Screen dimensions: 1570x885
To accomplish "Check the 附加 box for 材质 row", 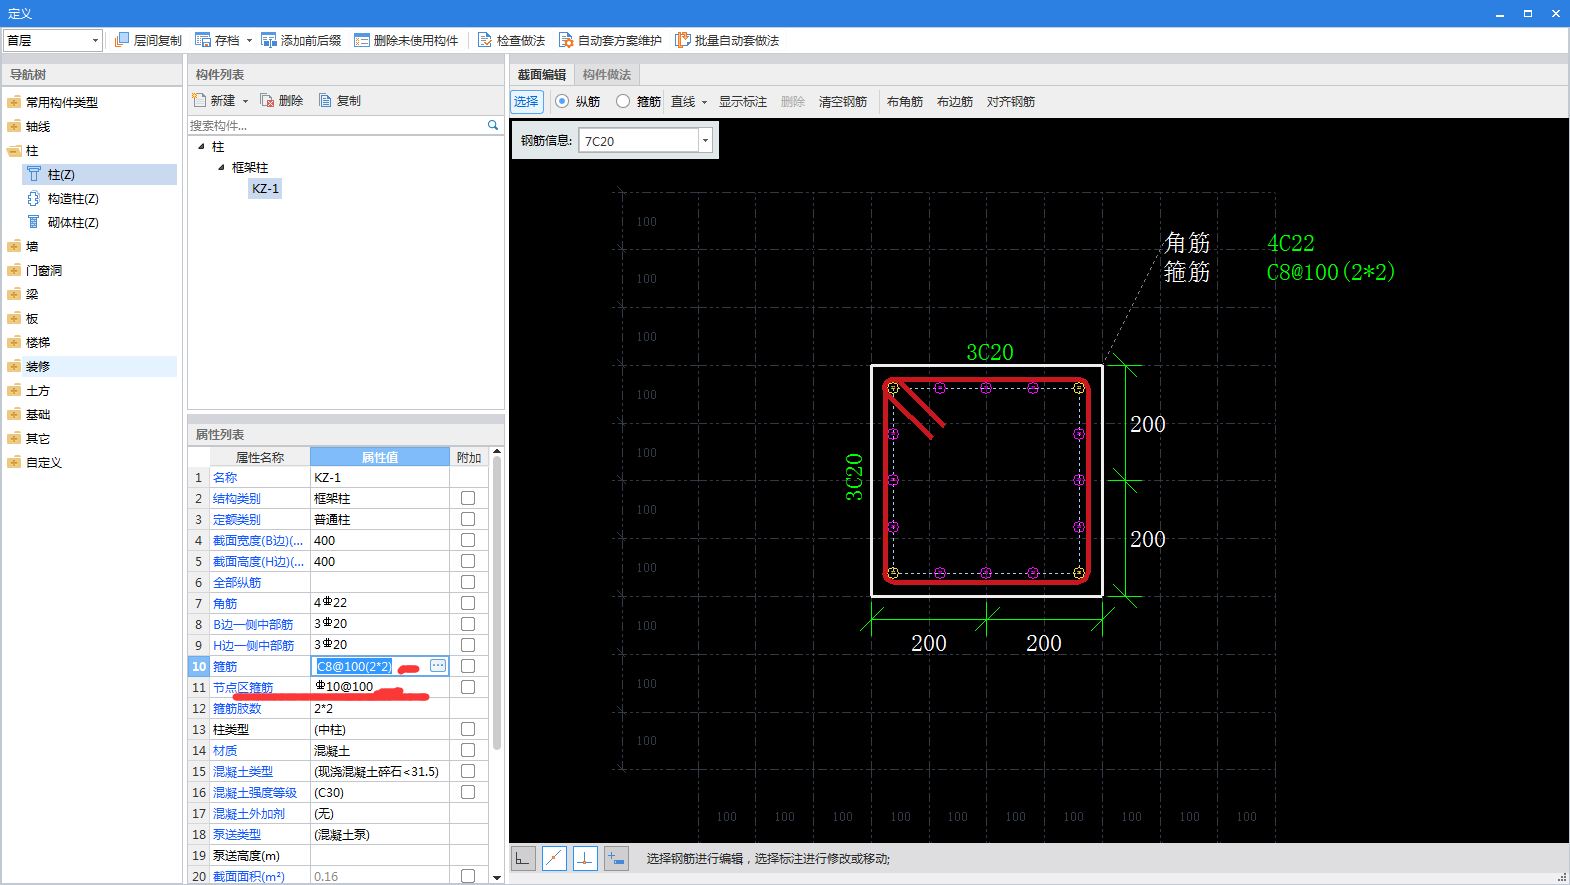I will tap(468, 750).
